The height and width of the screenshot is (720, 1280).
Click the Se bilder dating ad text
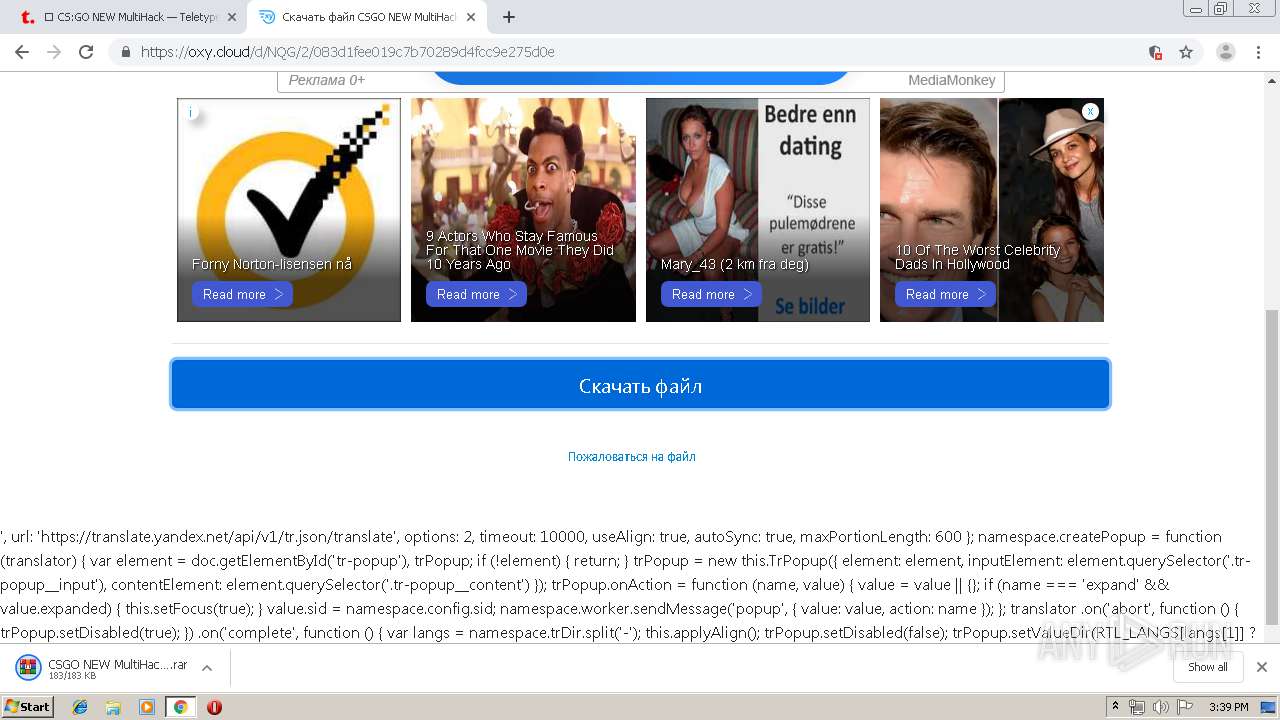810,306
